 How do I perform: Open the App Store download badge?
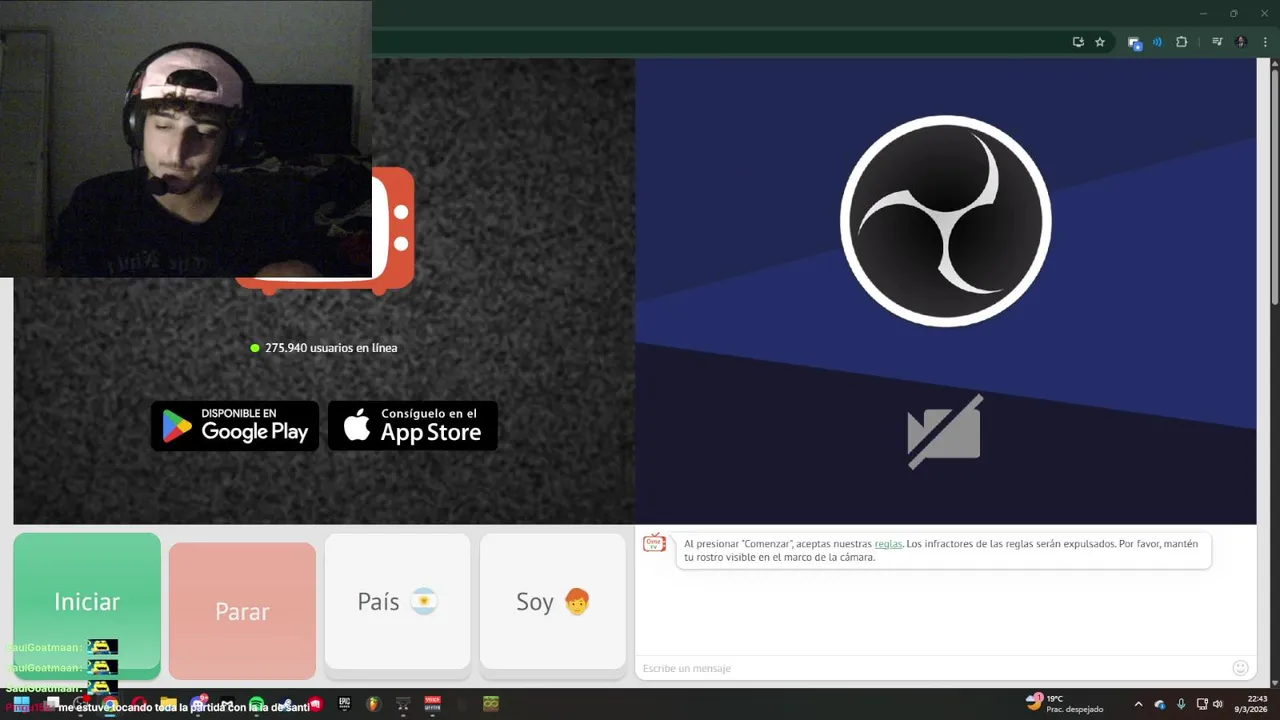point(413,426)
